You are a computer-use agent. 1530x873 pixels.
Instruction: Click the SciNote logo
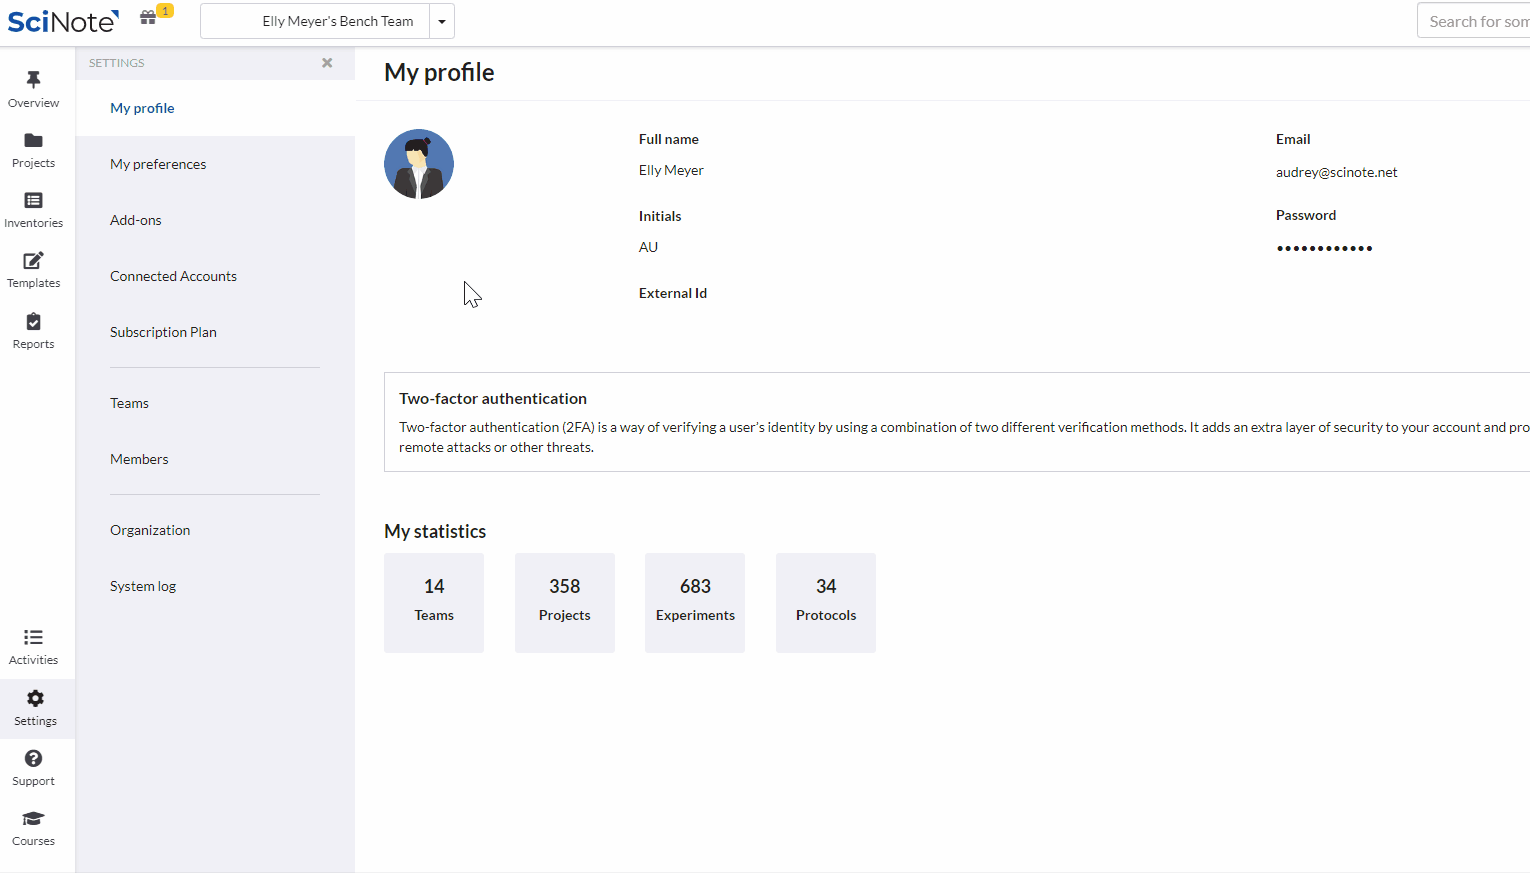click(62, 21)
